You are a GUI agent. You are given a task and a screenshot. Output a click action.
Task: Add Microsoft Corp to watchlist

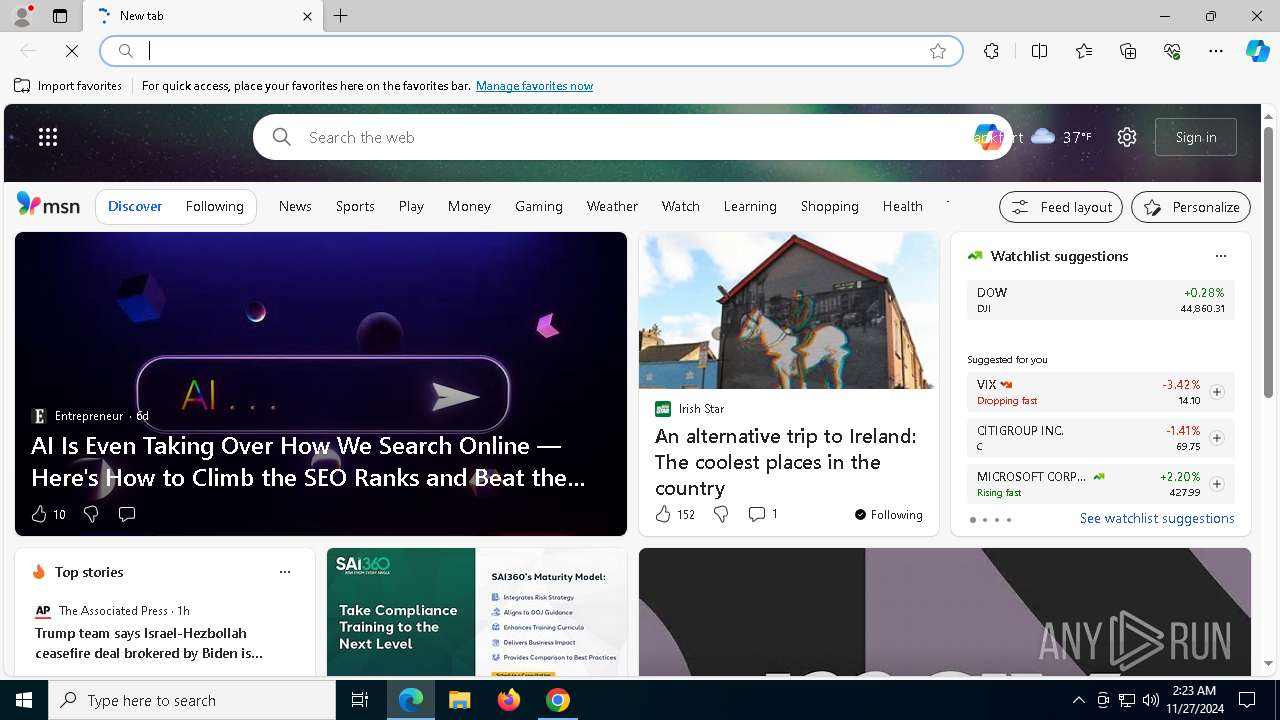pos(1217,484)
